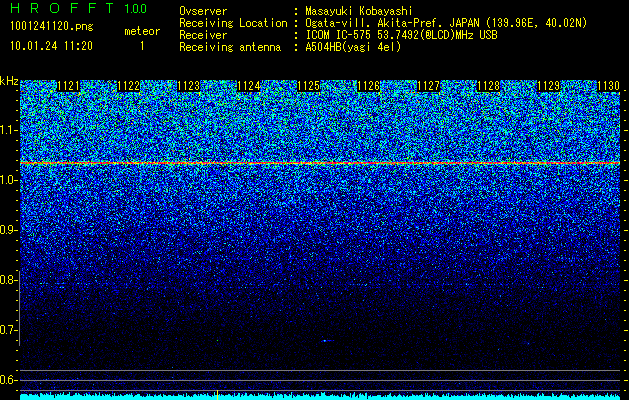Select the filename 1001241120.png
The height and width of the screenshot is (400, 629).
click(x=52, y=26)
